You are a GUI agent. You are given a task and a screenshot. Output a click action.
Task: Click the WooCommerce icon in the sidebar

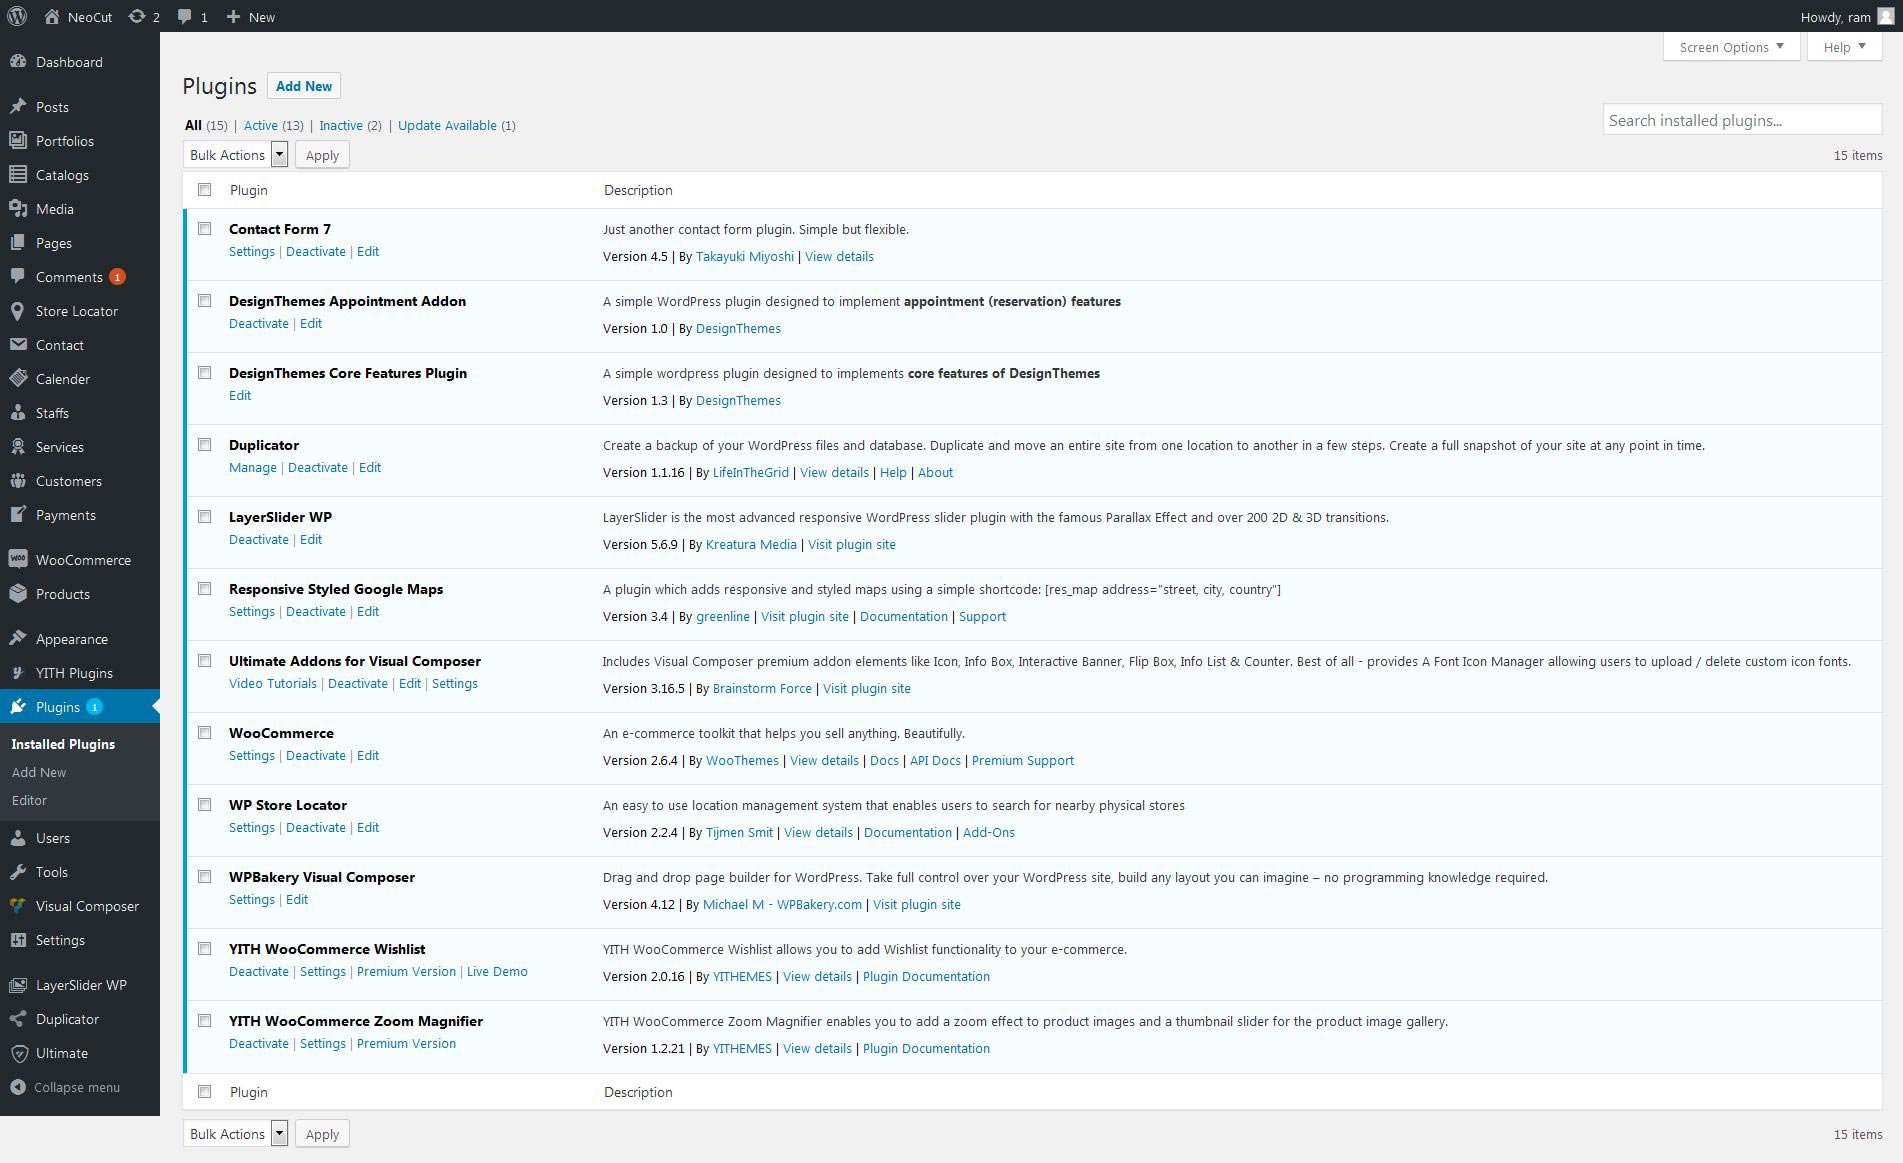pos(17,560)
